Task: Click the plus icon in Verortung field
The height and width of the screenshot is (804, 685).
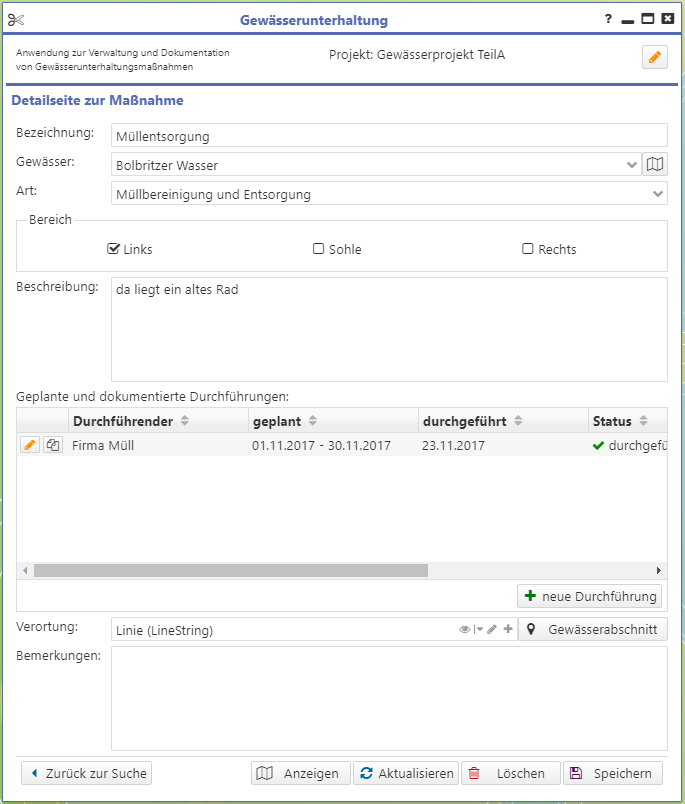Action: [507, 630]
